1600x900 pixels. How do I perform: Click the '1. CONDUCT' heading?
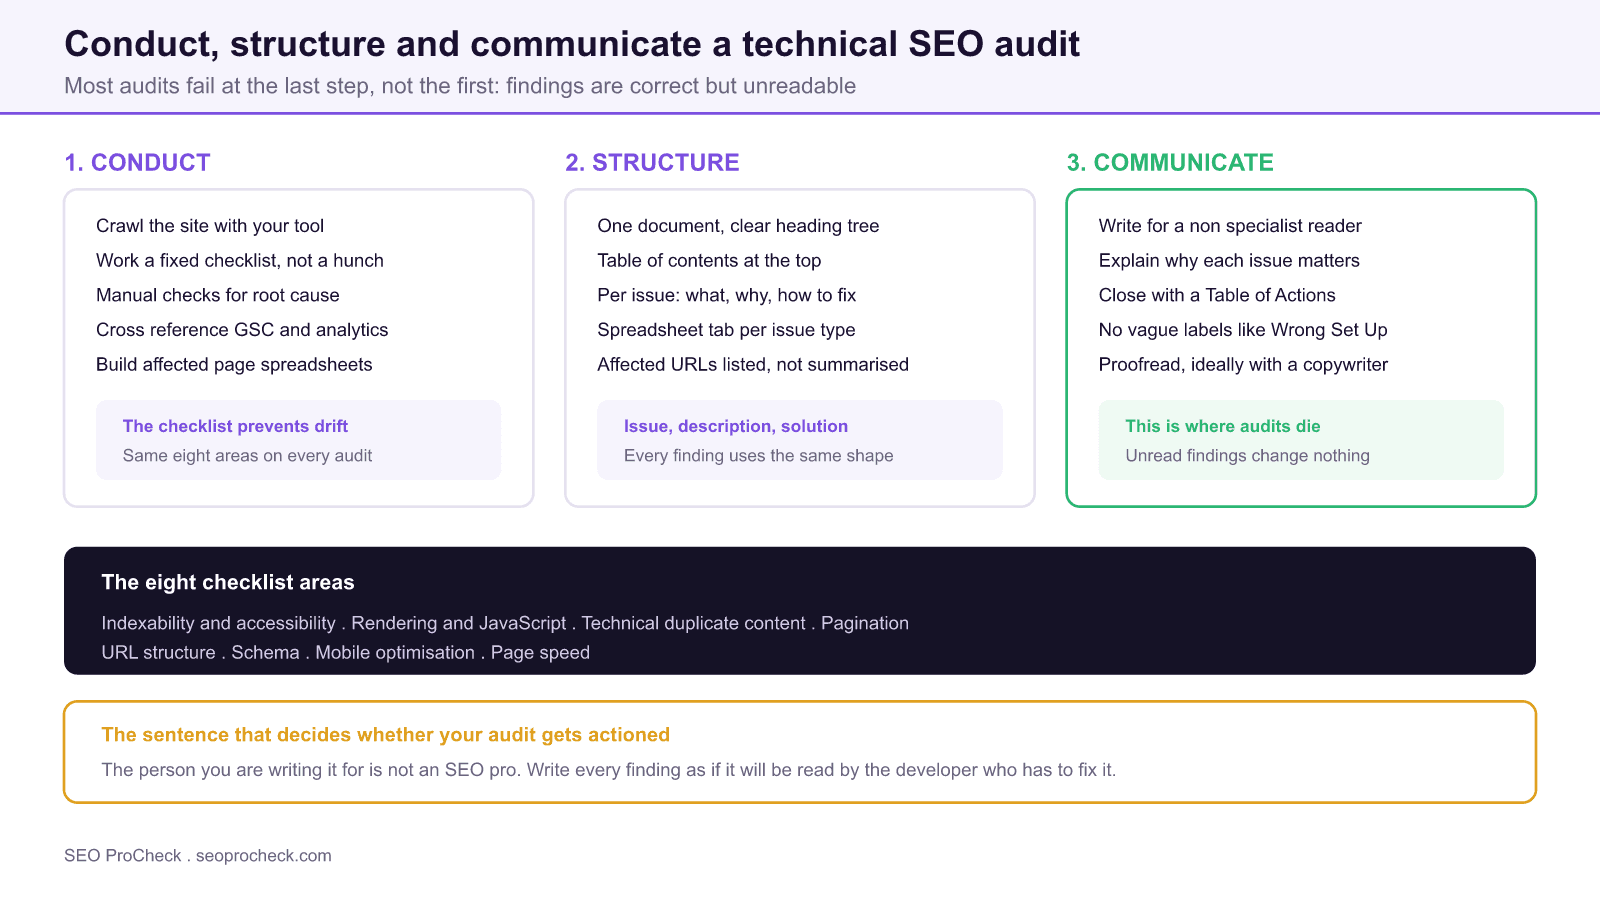pyautogui.click(x=138, y=163)
